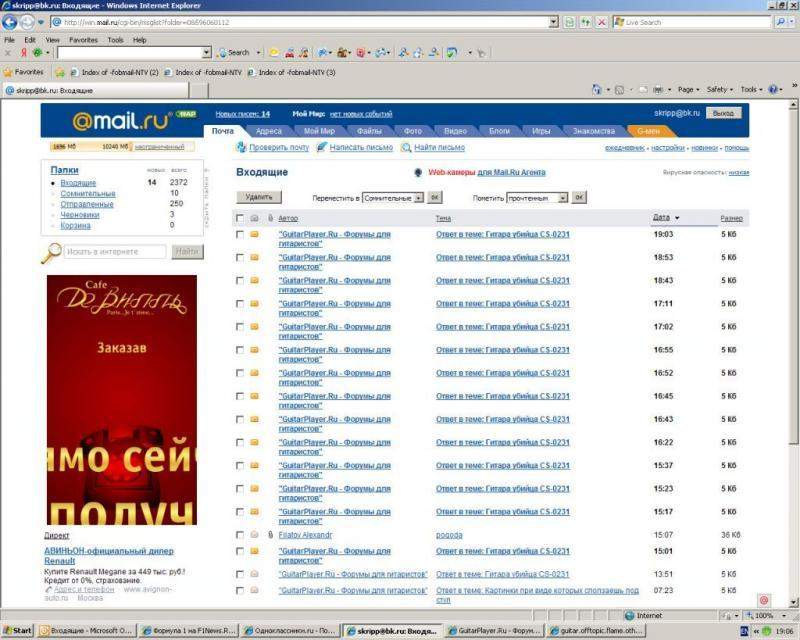The image size is (800, 640).
Task: Select checkbox for the 17:11 message
Action: [239, 304]
